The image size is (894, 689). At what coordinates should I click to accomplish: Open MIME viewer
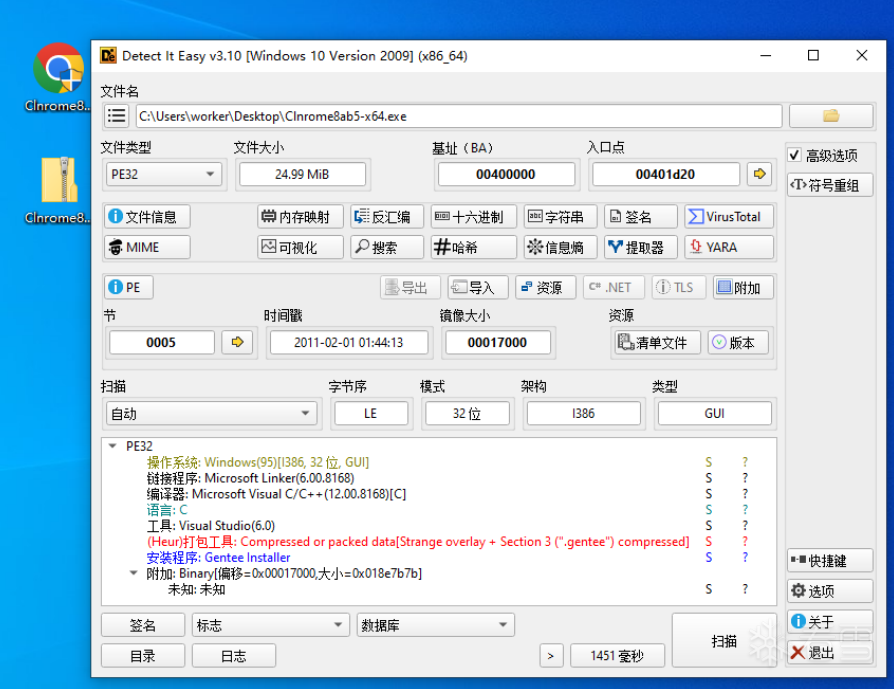pos(147,247)
